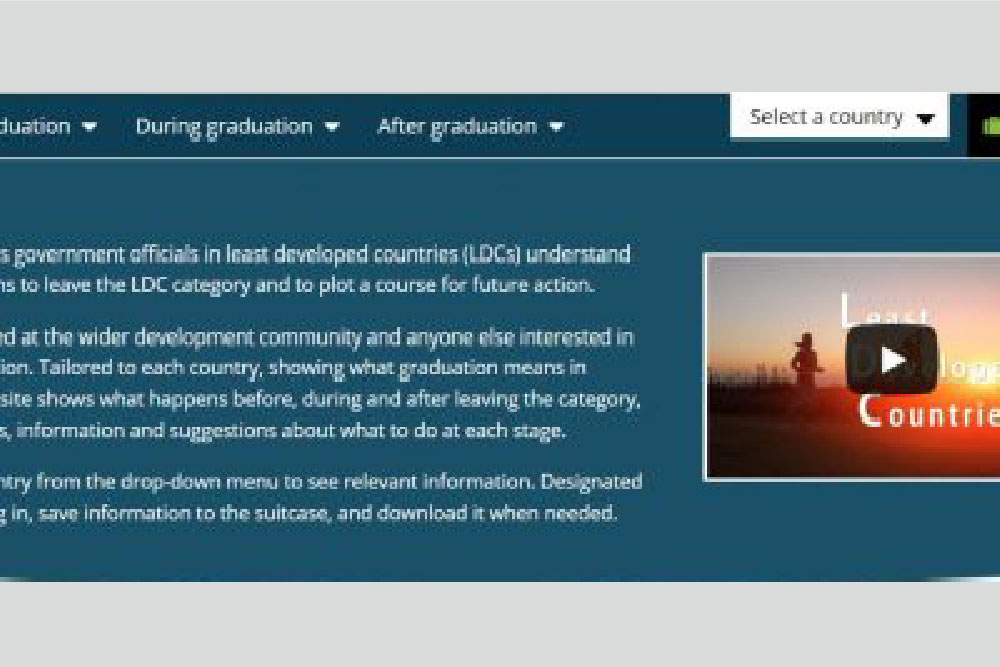The width and height of the screenshot is (1000, 667).
Task: Open the green suitcase icon
Action: pos(990,126)
